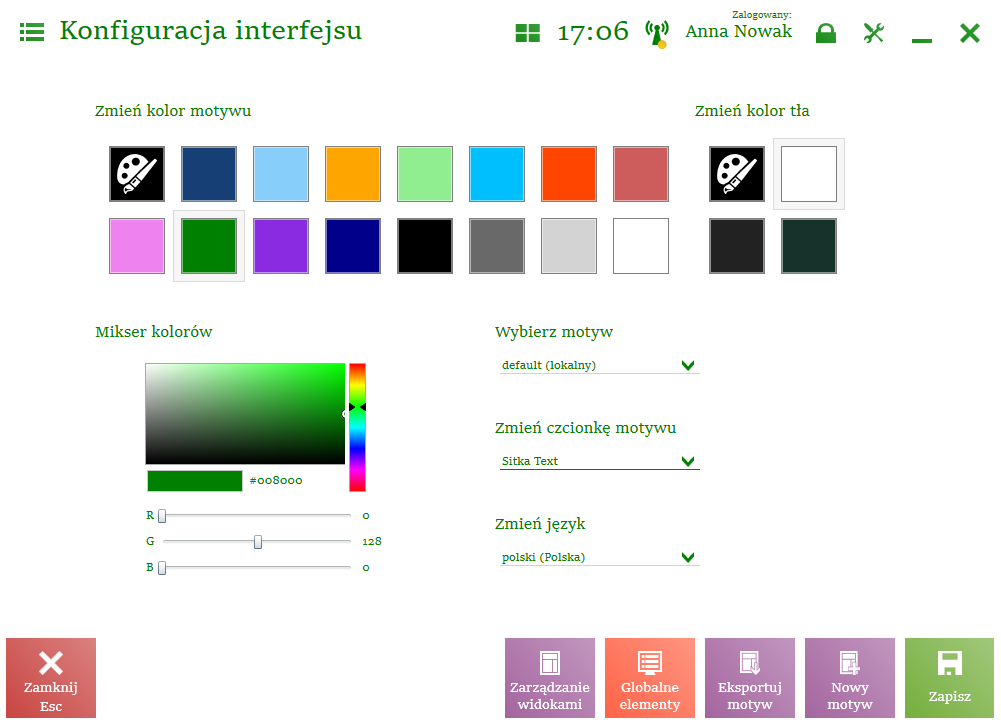Select the pink violet theme swatch
This screenshot has height=723, width=1001.
pos(137,246)
